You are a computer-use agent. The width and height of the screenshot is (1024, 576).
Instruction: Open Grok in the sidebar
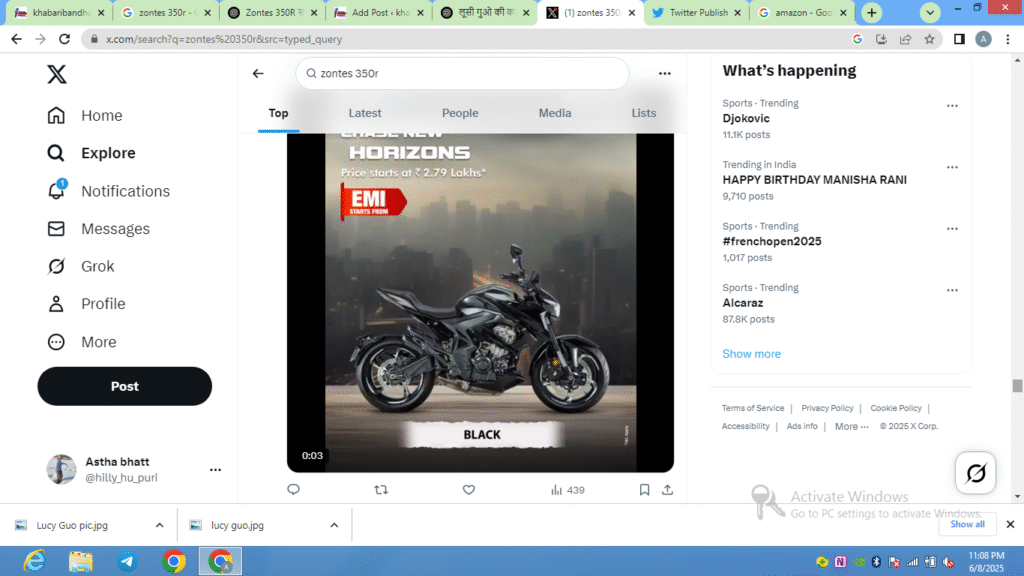click(x=81, y=266)
